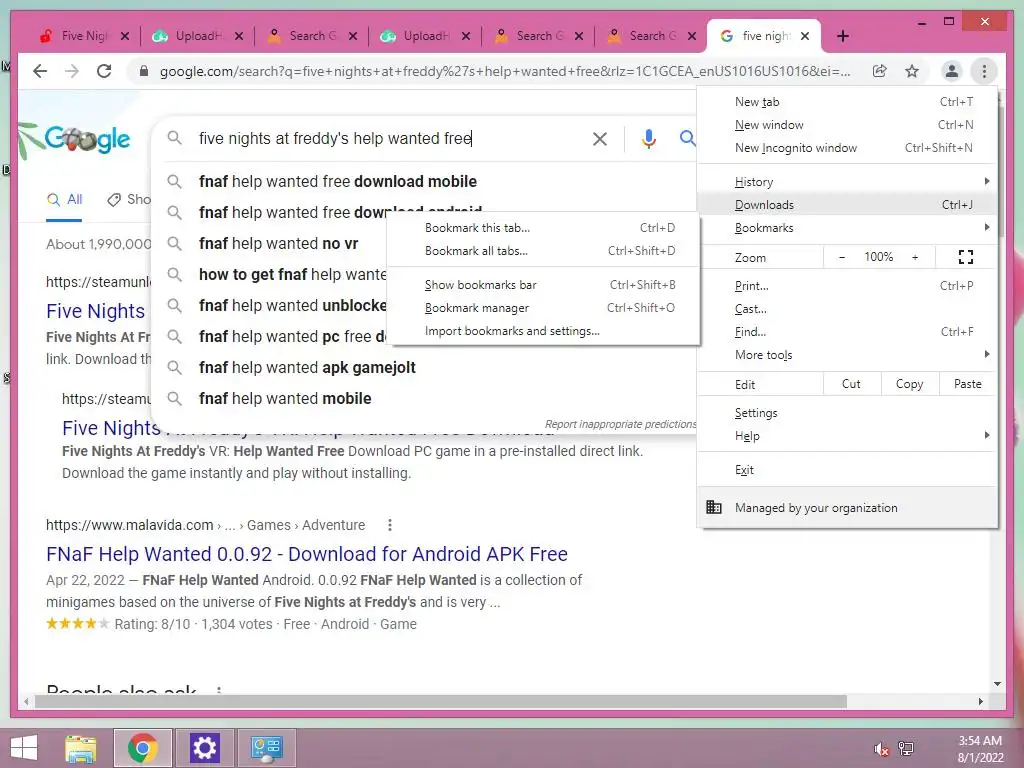The height and width of the screenshot is (768, 1024).
Task: Open Control Panel icon in taskbar
Action: pyautogui.click(x=266, y=748)
